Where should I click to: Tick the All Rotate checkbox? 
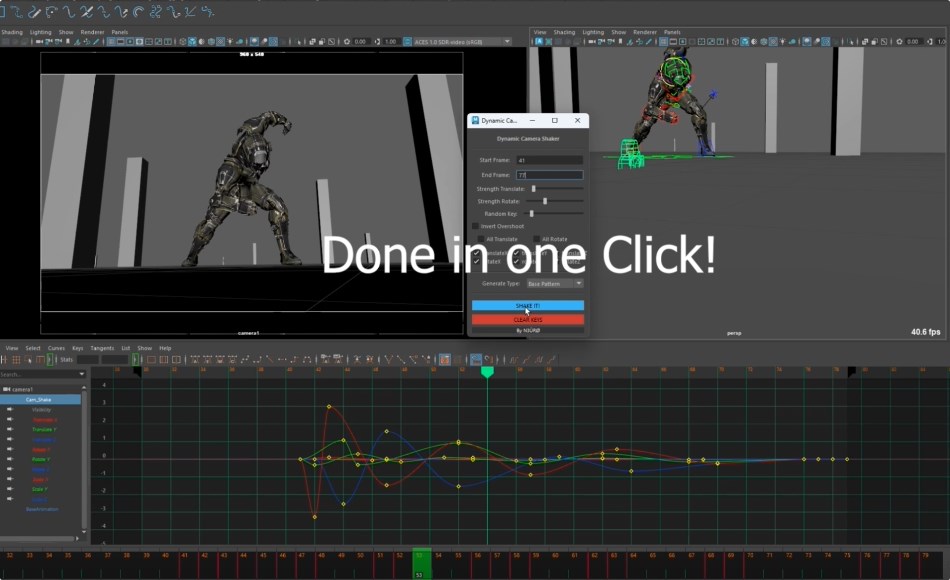point(537,239)
